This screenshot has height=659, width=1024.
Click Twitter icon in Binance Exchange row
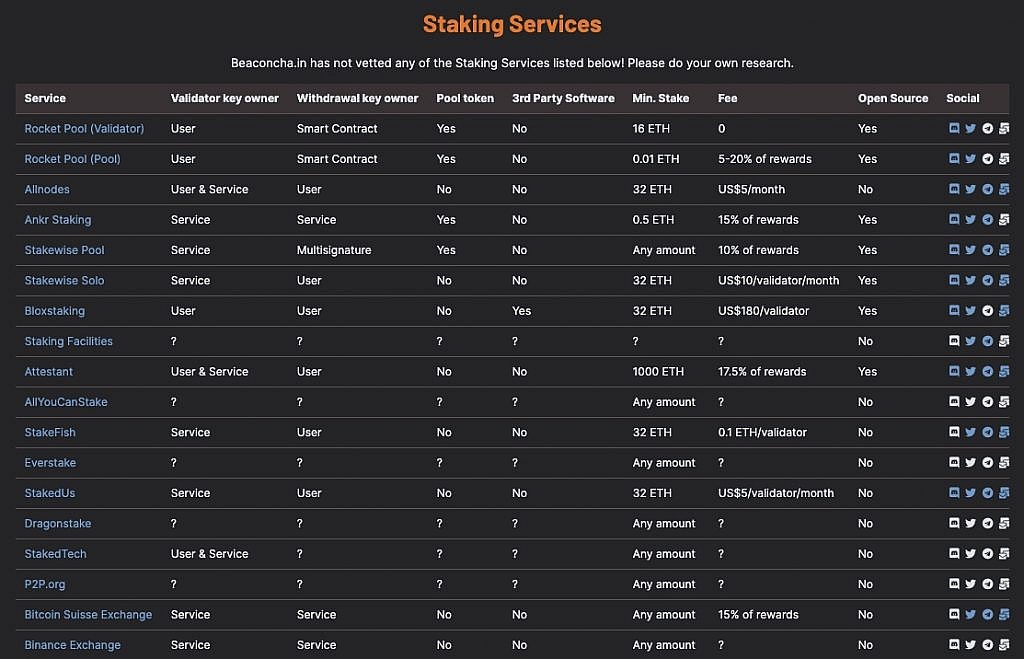tap(970, 645)
